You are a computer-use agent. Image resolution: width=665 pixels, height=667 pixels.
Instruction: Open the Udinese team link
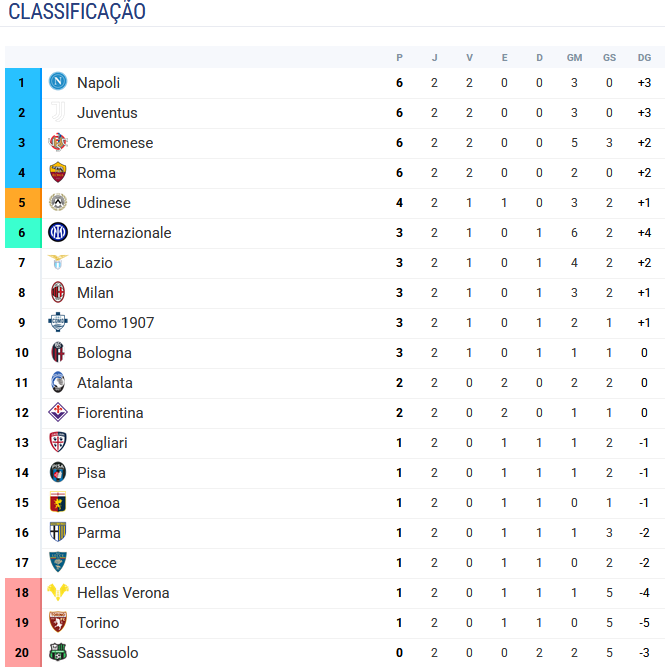[104, 203]
